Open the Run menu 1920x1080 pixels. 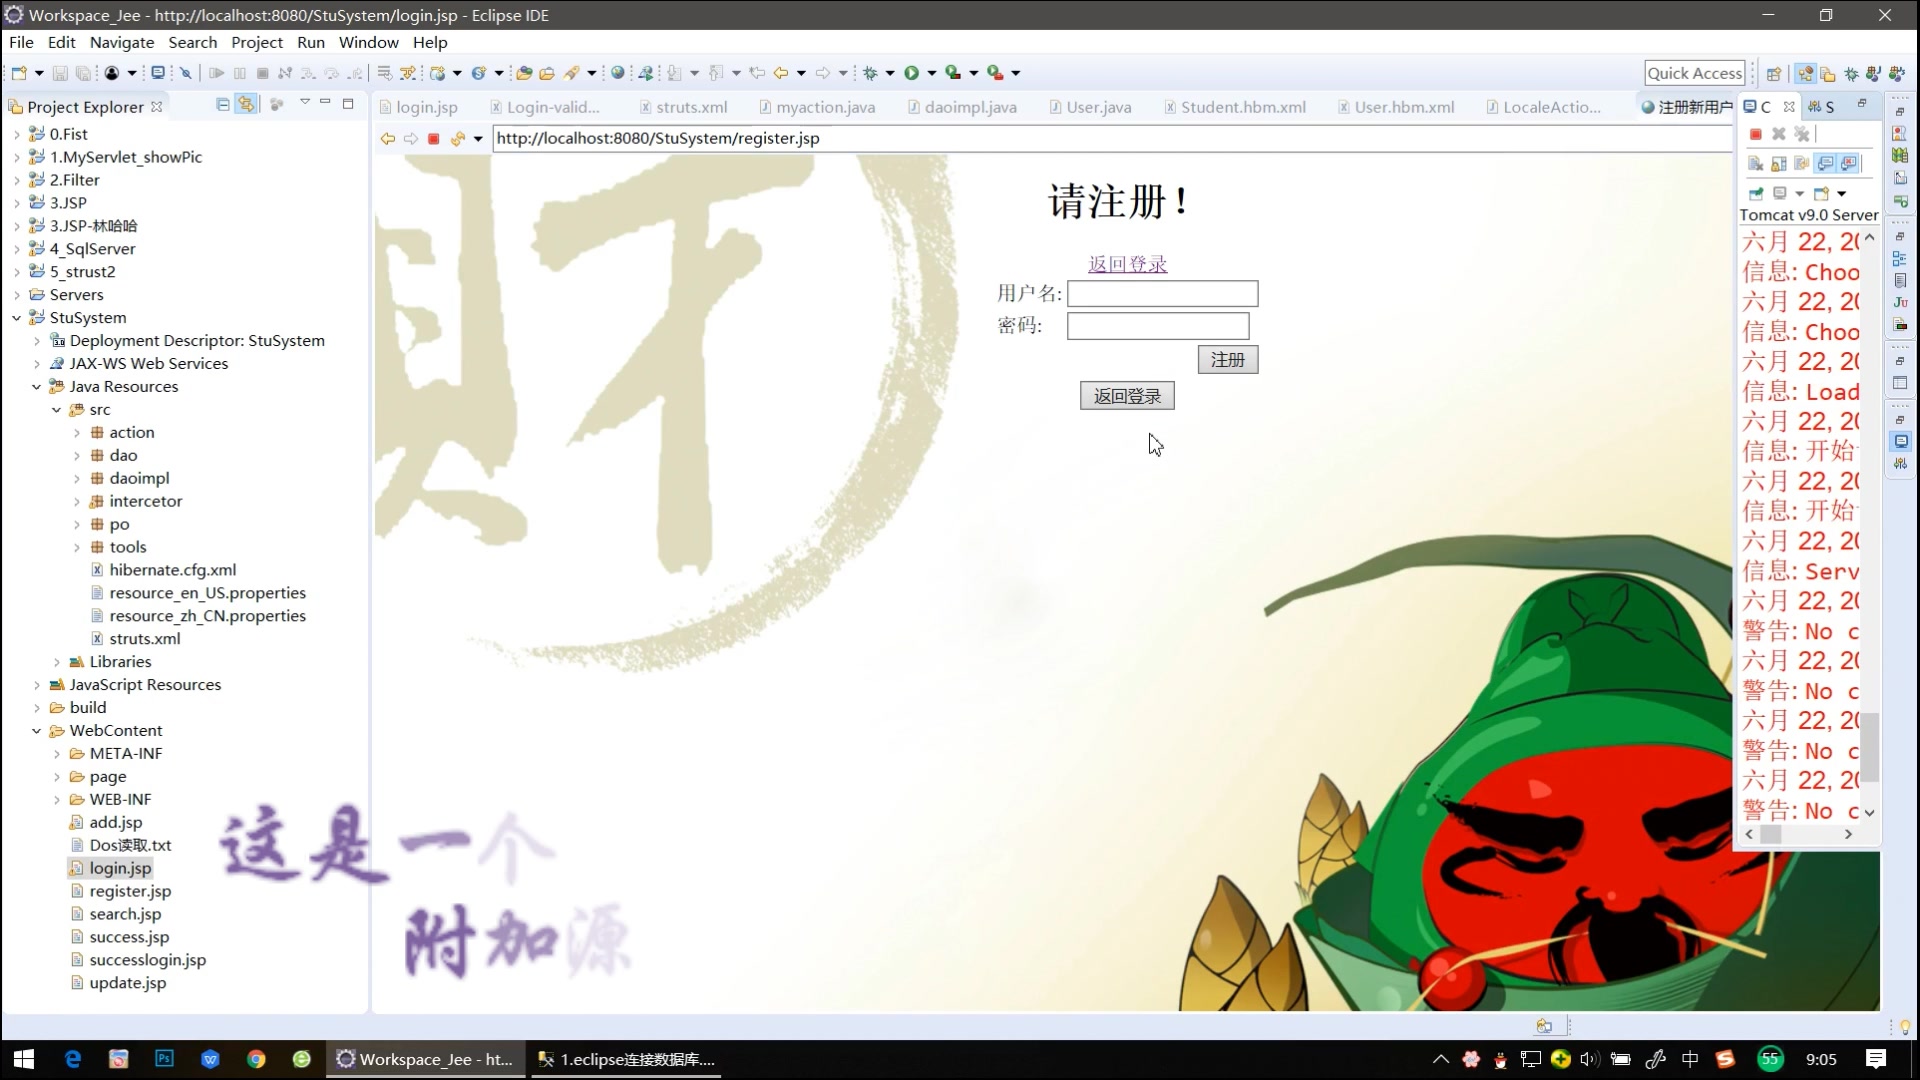[x=310, y=42]
